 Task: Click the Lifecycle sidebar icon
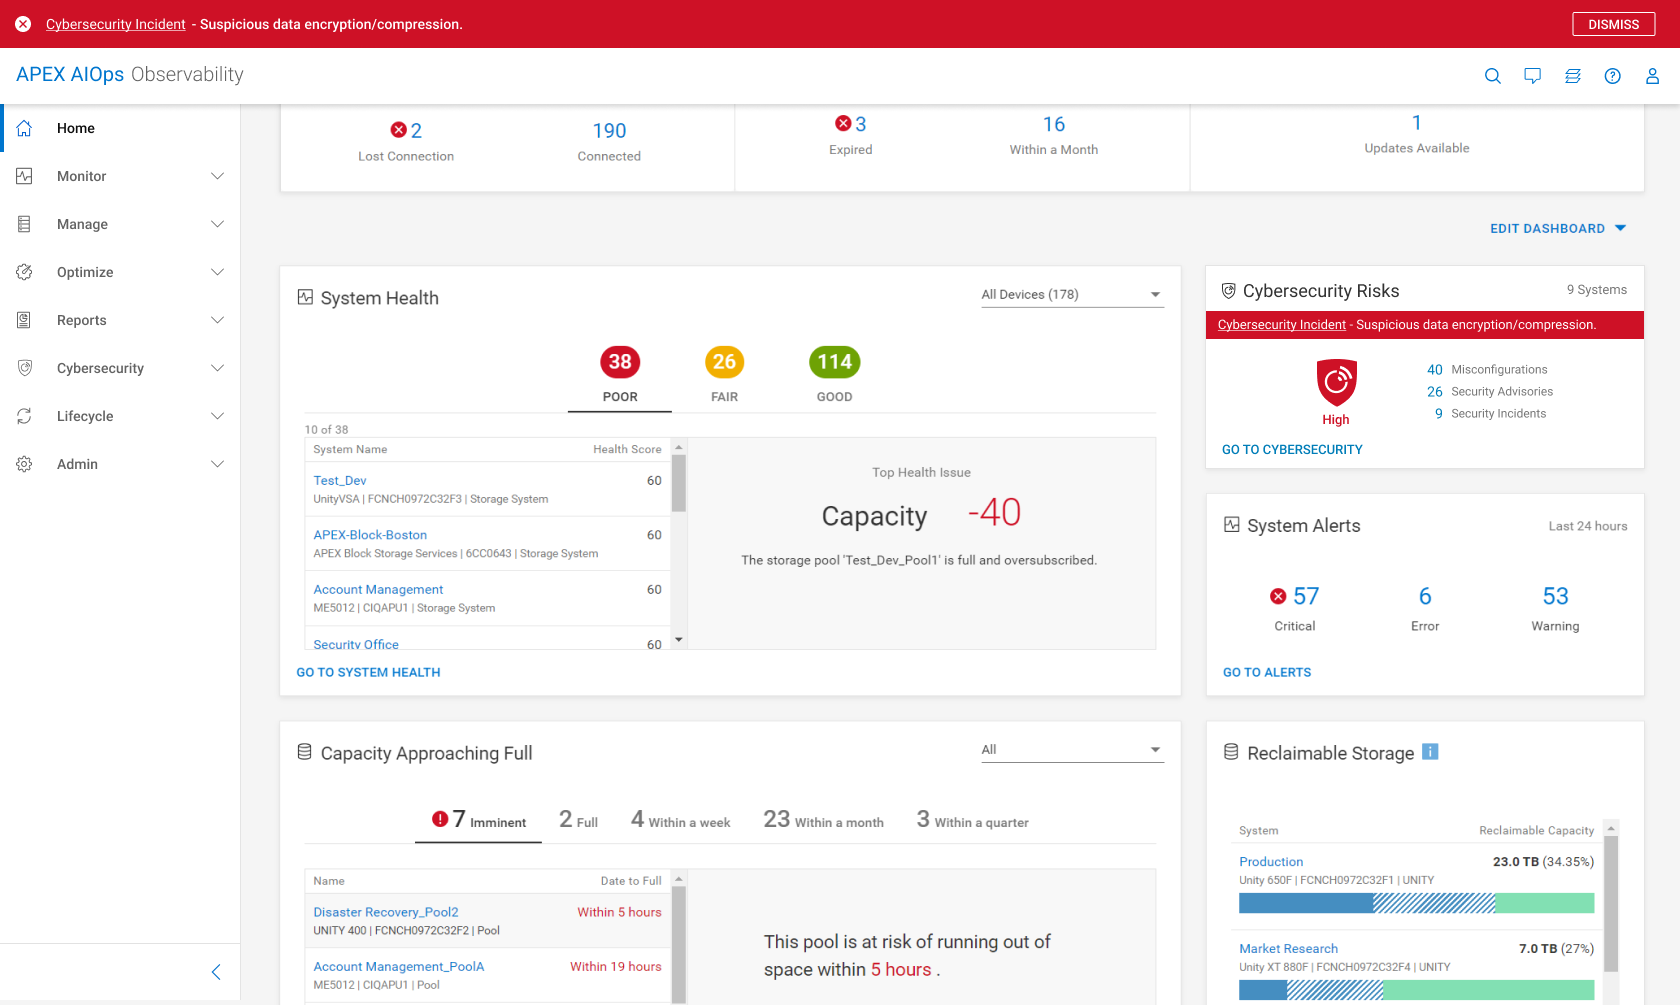[24, 416]
